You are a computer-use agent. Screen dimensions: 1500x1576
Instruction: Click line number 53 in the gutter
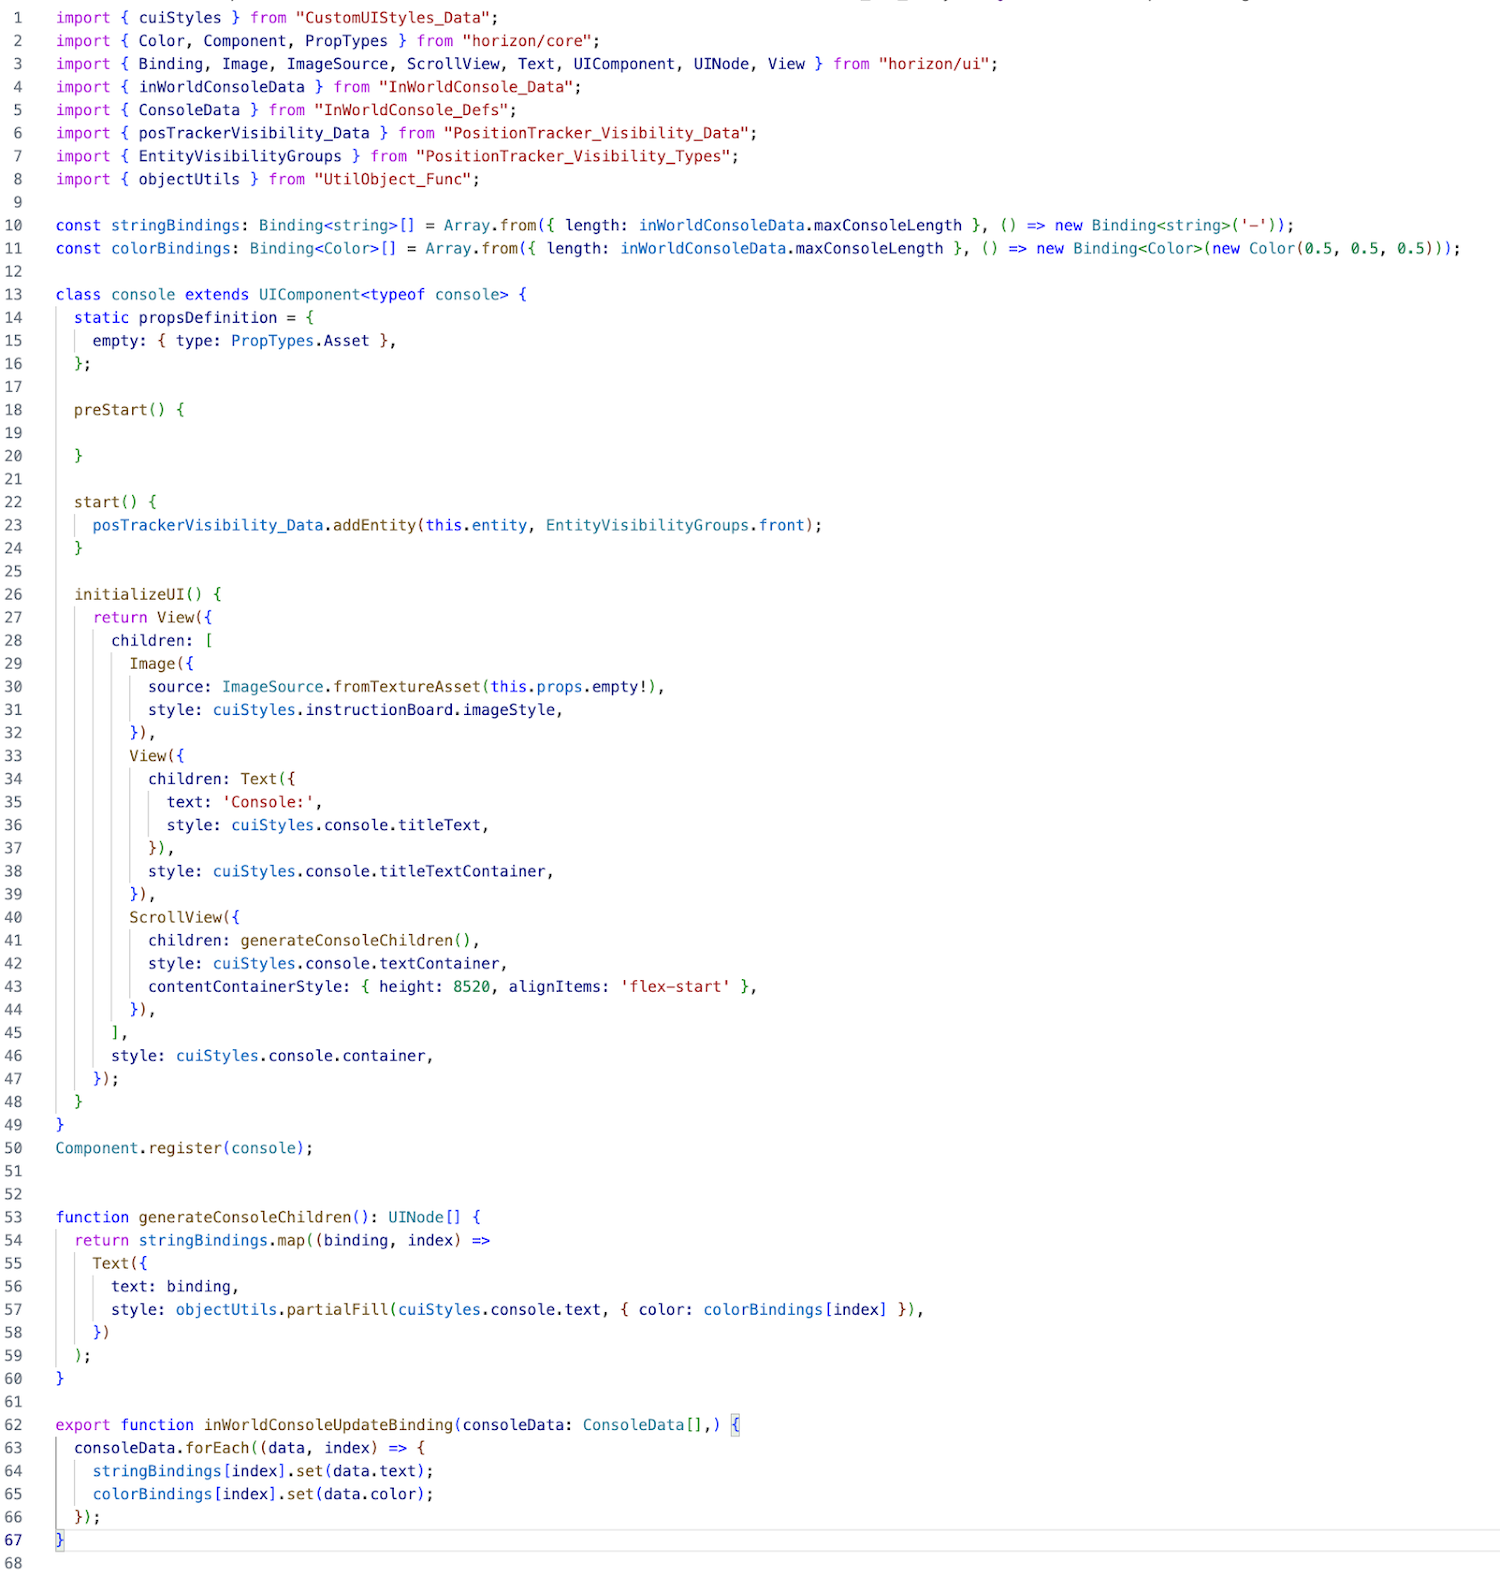point(13,1217)
